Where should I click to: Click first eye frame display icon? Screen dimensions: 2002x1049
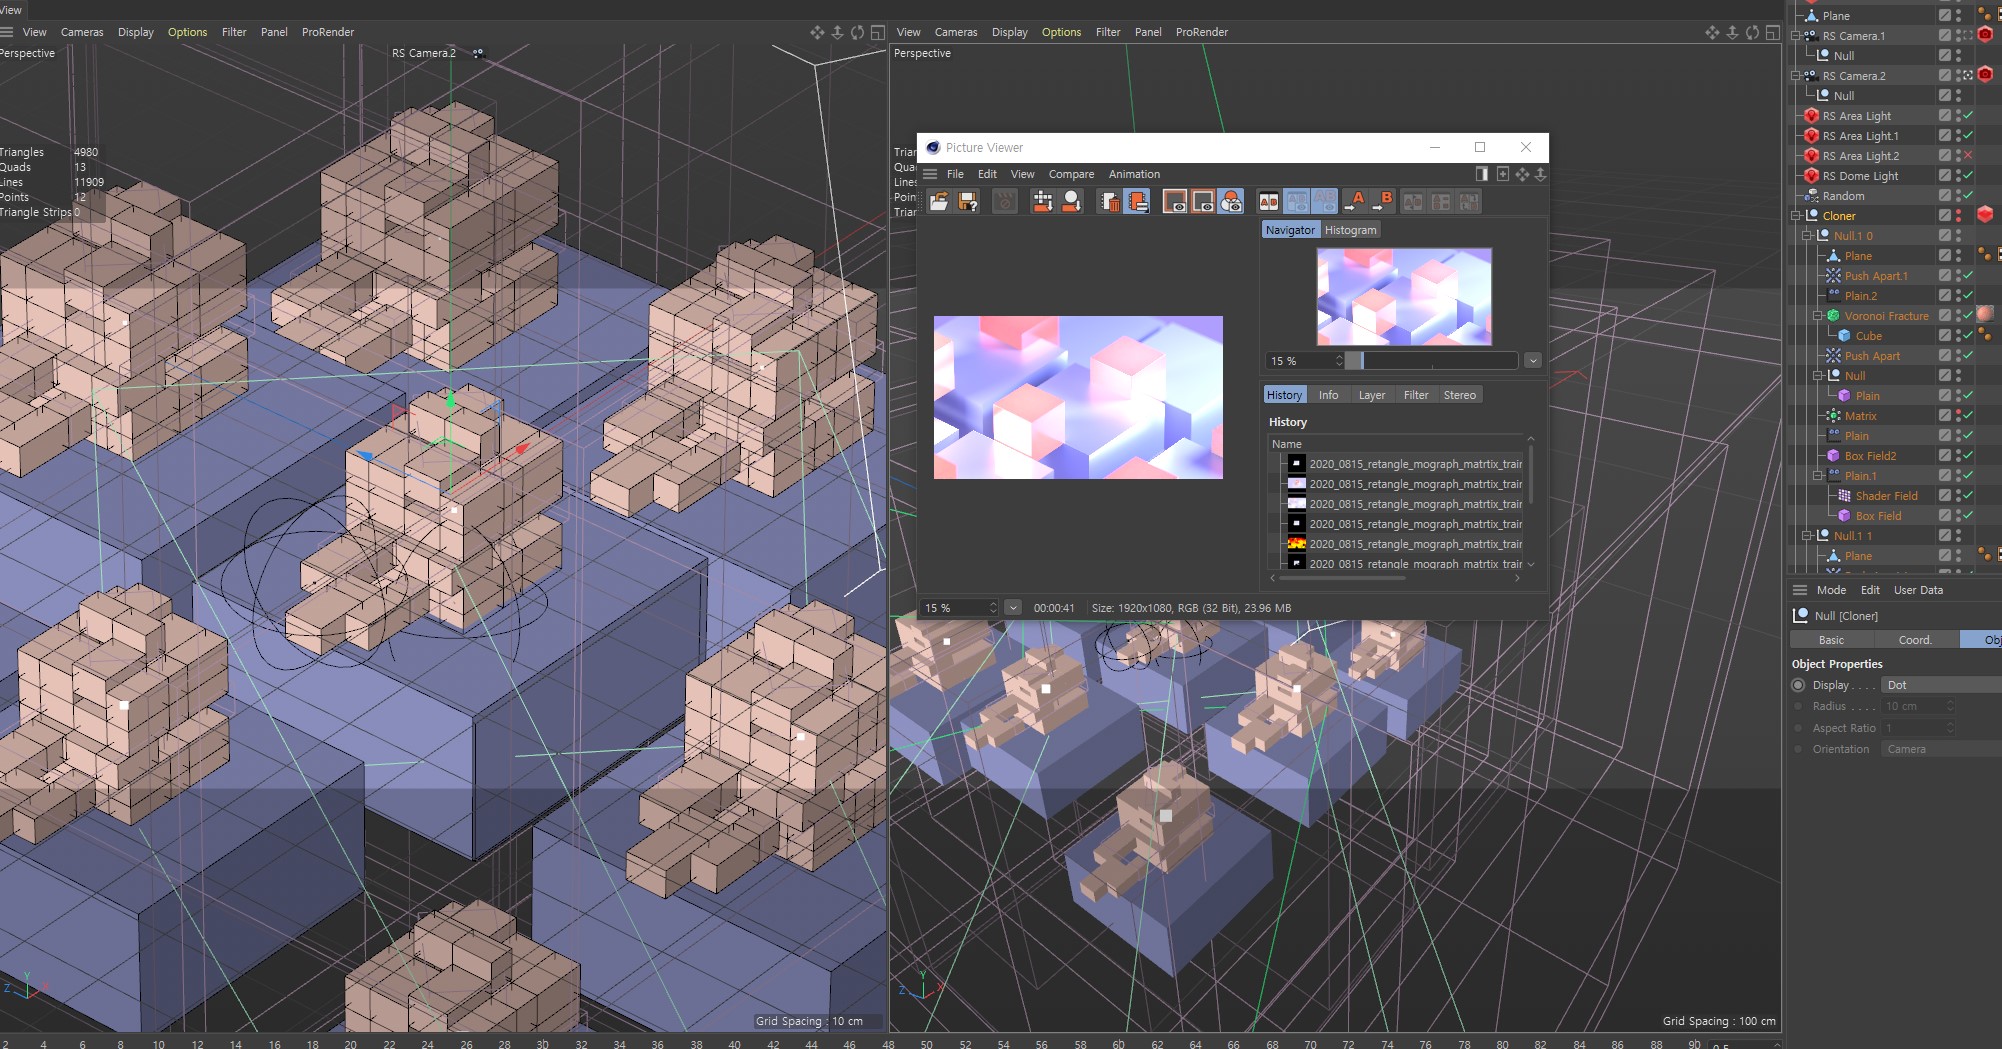1175,202
